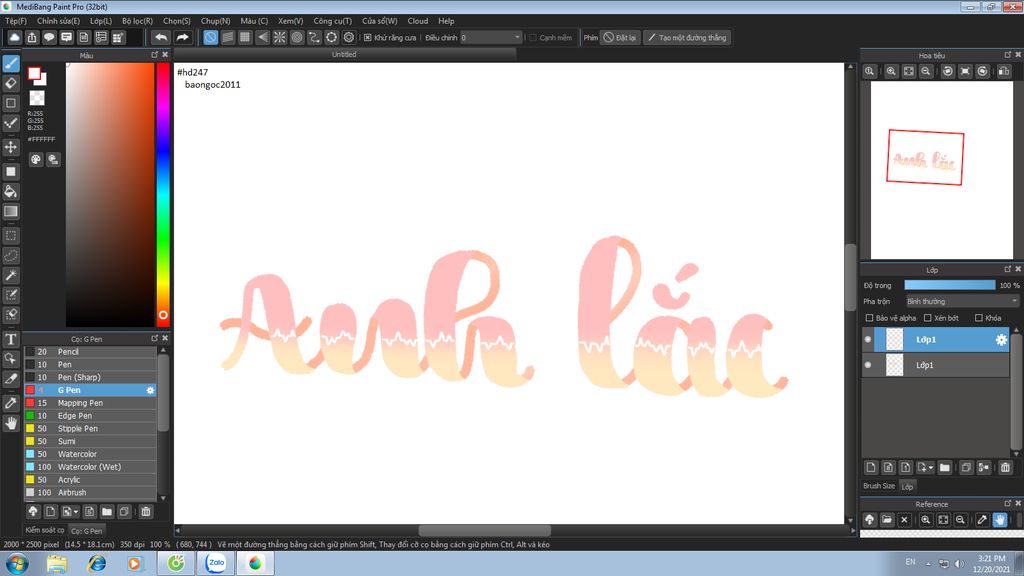The height and width of the screenshot is (576, 1024).
Task: Open the Cloud menu
Action: [417, 21]
